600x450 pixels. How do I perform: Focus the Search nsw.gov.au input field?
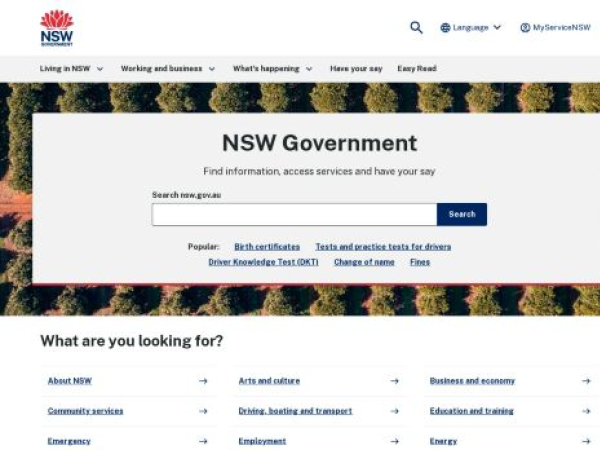tap(294, 214)
